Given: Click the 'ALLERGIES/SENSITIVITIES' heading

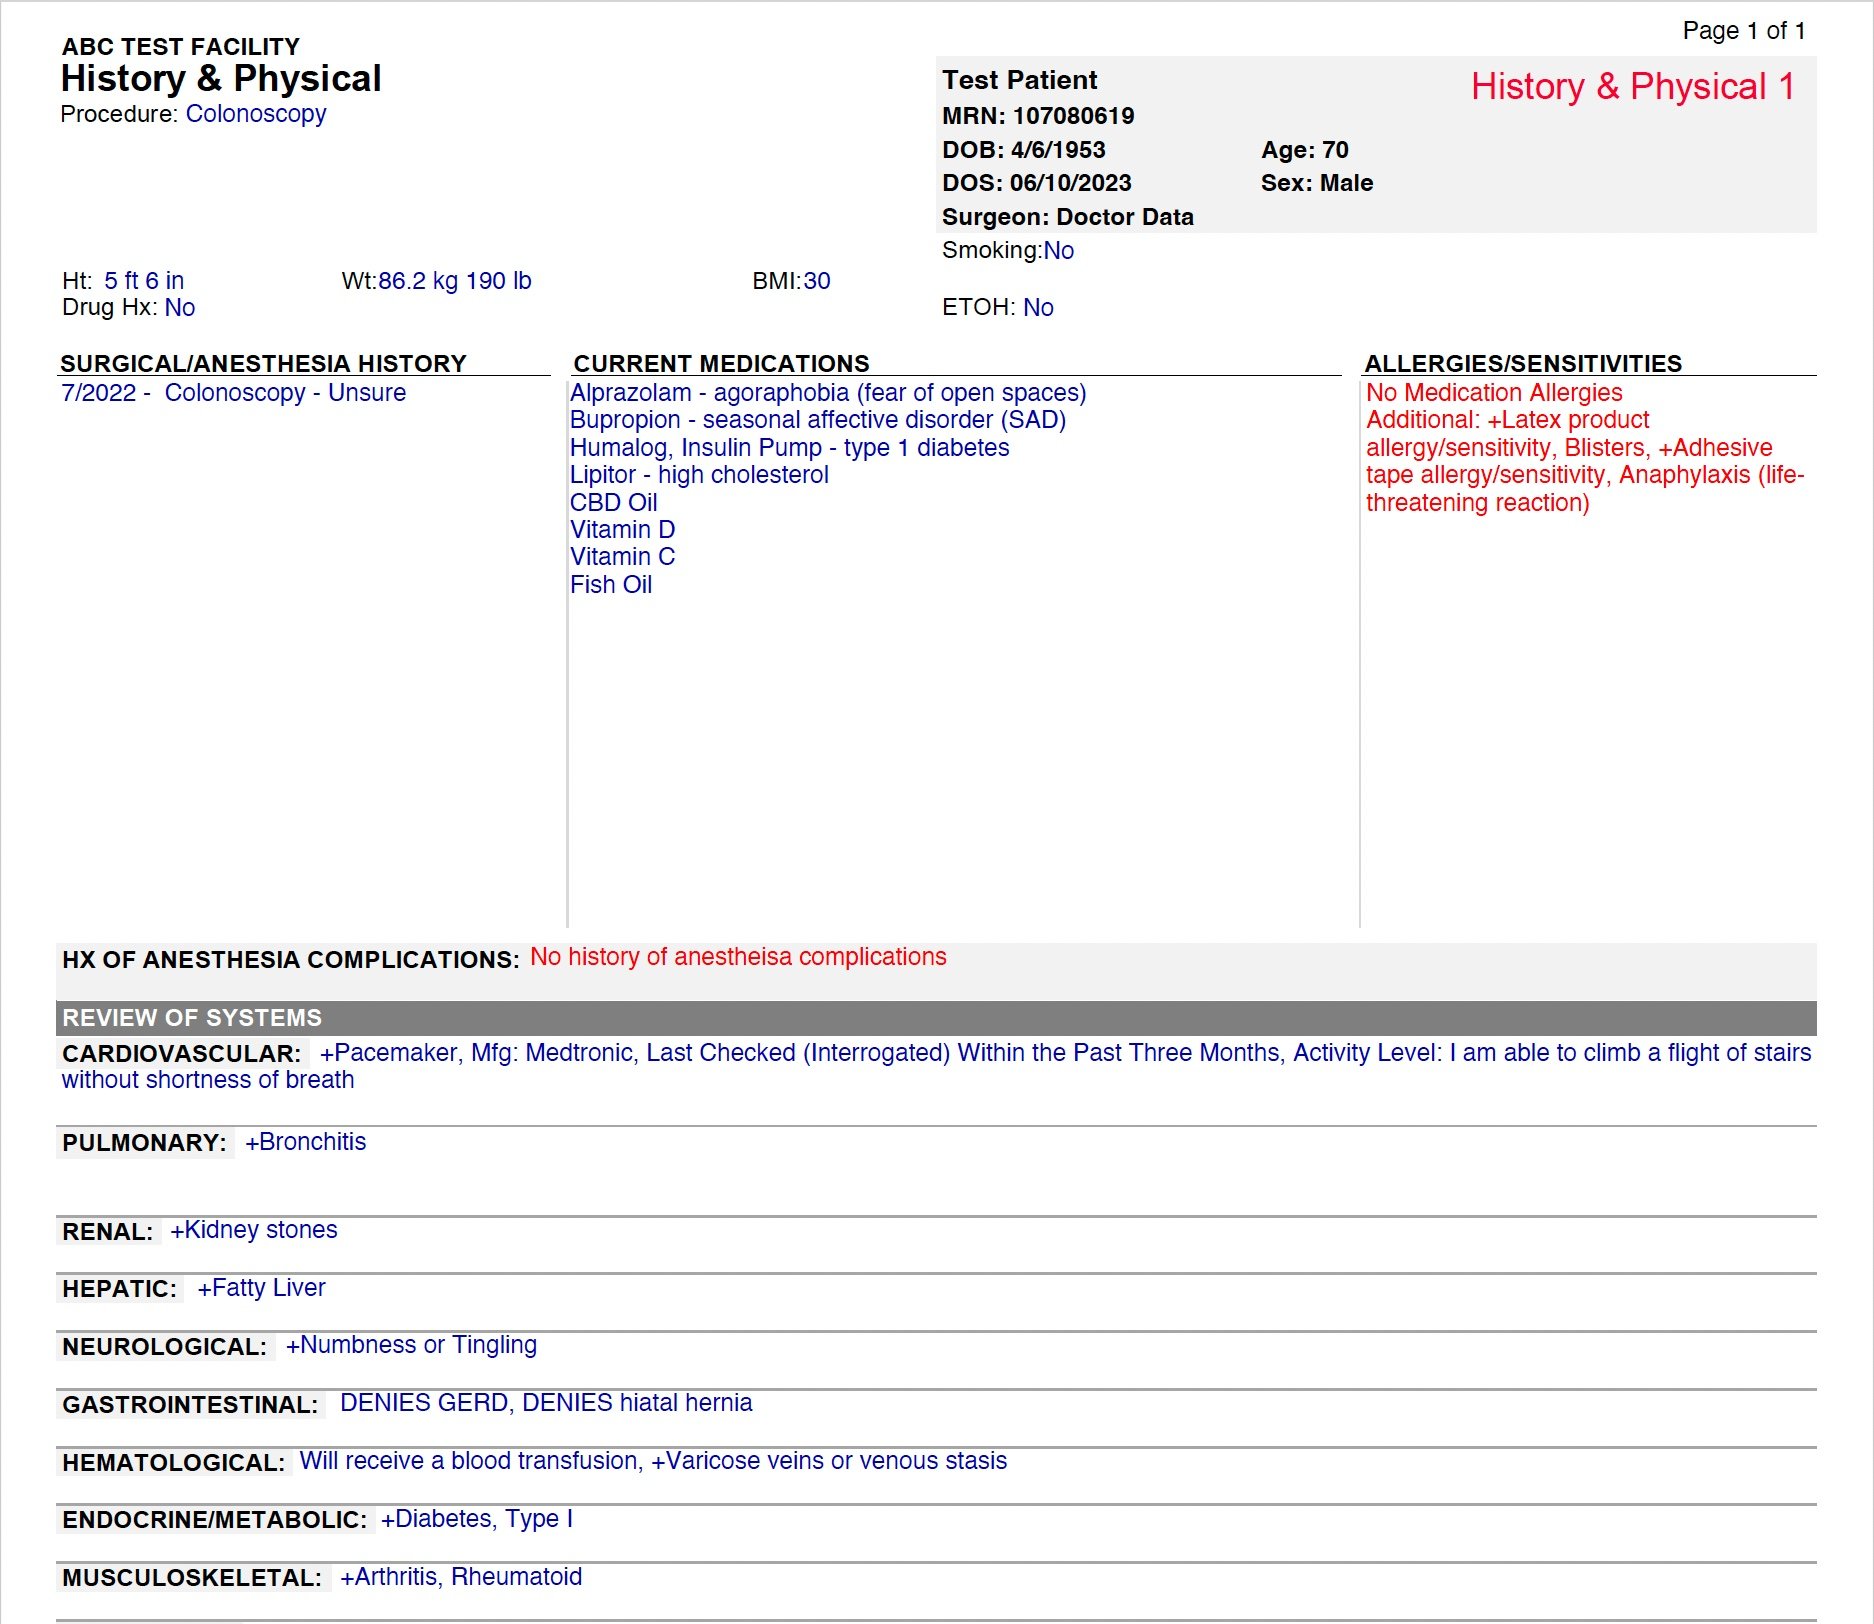Looking at the screenshot, I should click(x=1523, y=363).
